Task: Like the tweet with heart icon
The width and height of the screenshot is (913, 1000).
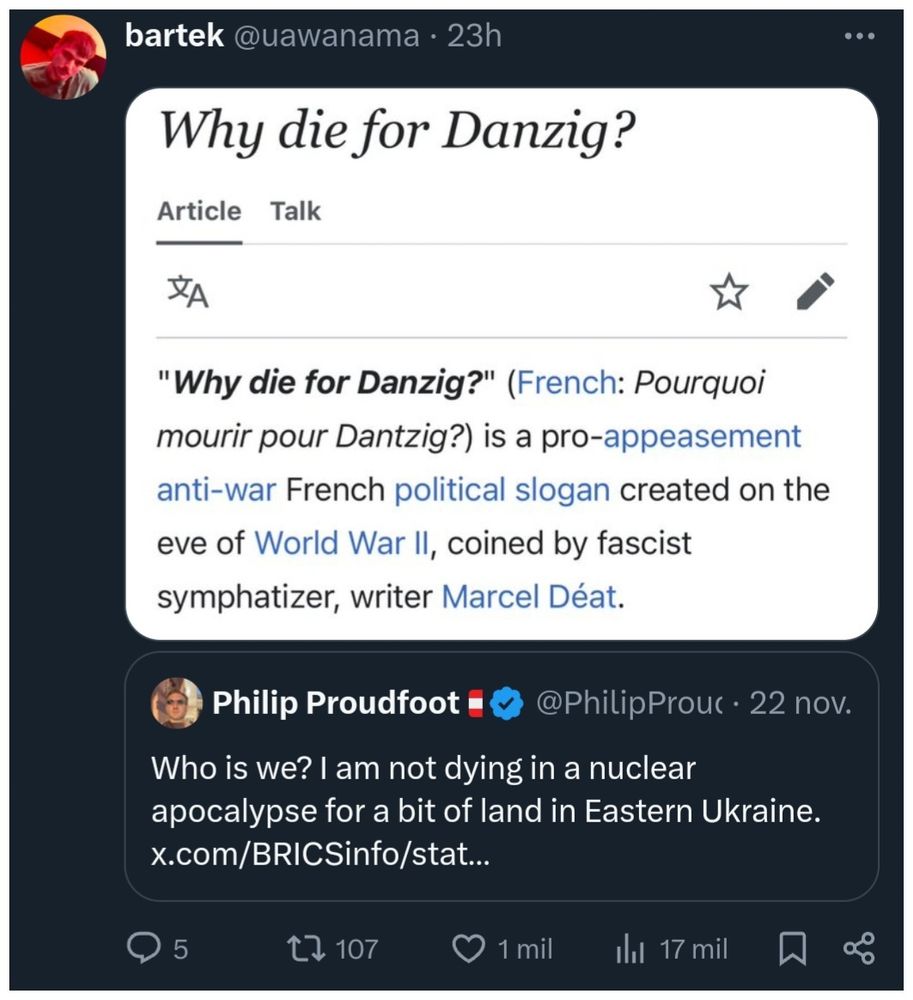Action: tap(468, 947)
